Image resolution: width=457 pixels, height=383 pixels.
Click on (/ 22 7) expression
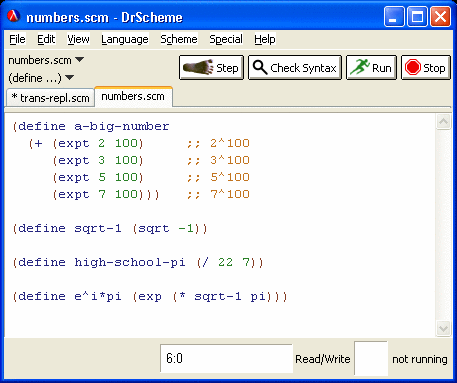coord(226,263)
